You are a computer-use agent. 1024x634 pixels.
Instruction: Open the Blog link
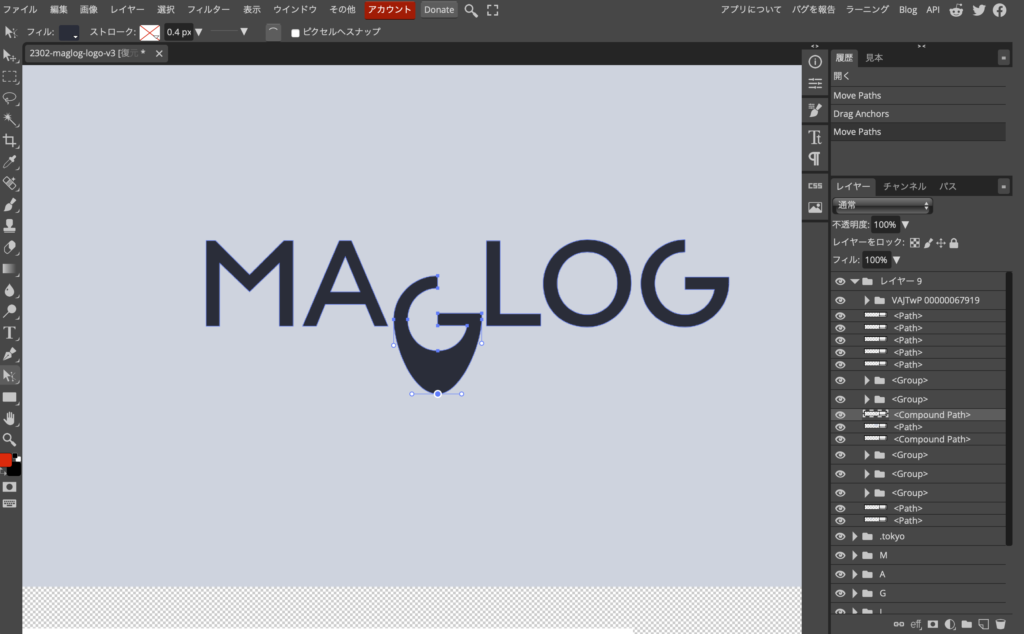pyautogui.click(x=908, y=10)
